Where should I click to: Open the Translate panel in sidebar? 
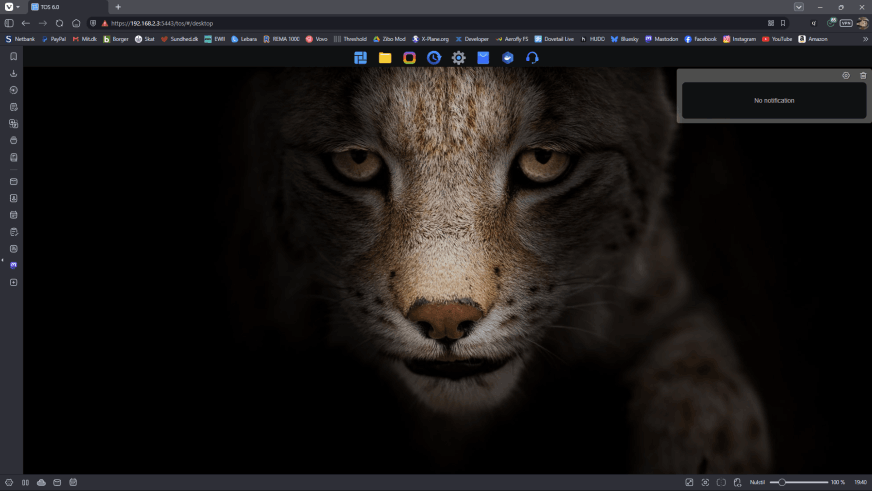click(13, 123)
